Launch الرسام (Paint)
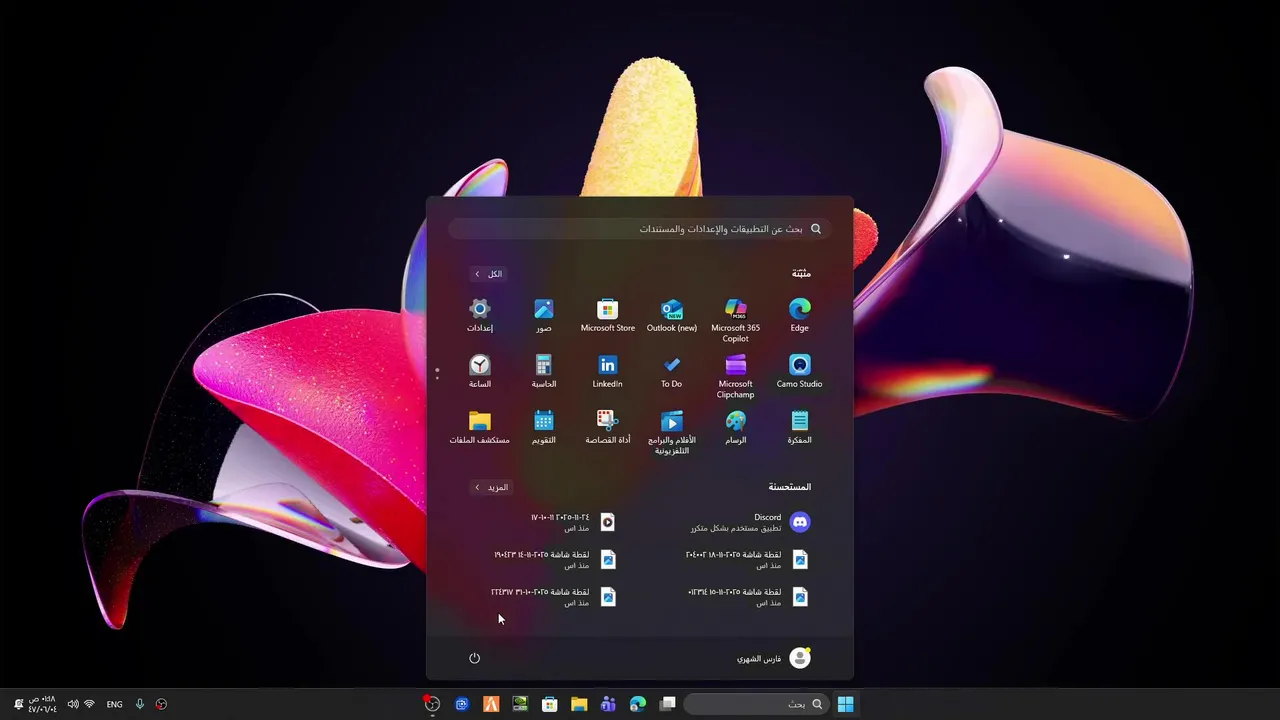Viewport: 1280px width, 720px height. pos(735,427)
